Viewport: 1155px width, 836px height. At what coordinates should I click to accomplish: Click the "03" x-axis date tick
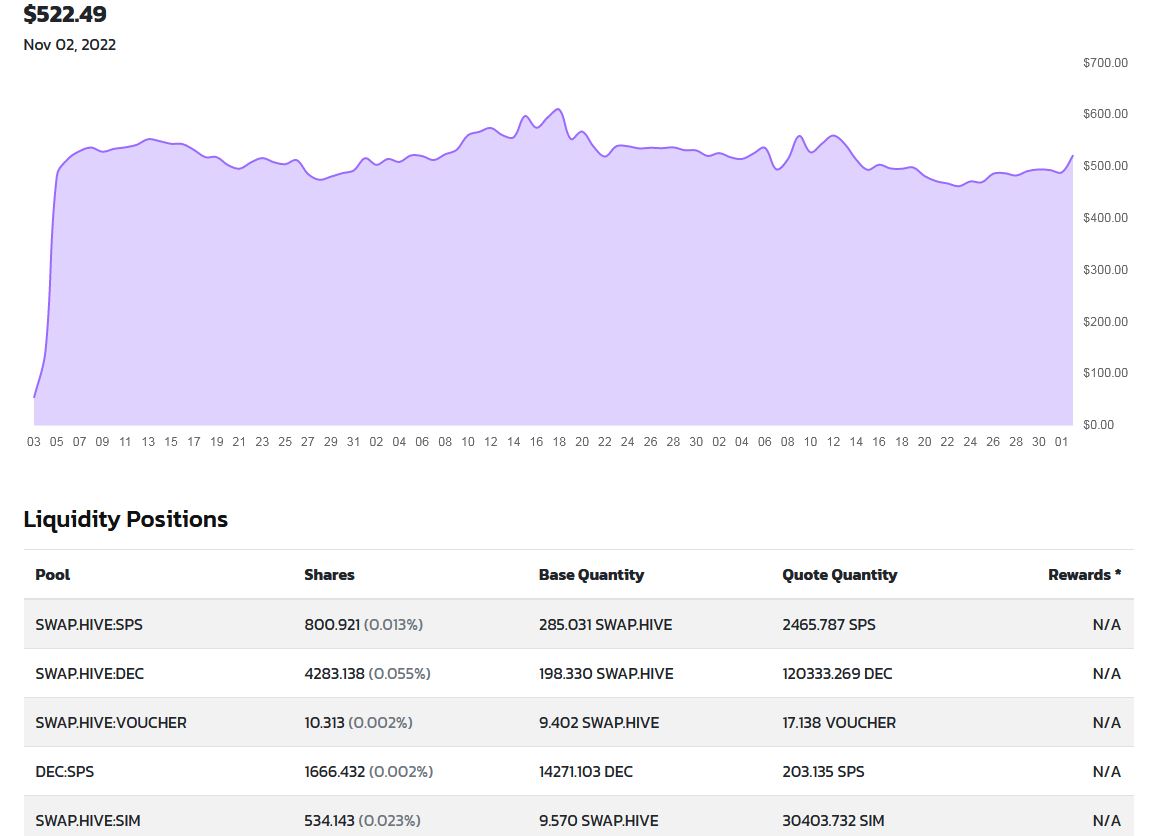click(x=34, y=442)
